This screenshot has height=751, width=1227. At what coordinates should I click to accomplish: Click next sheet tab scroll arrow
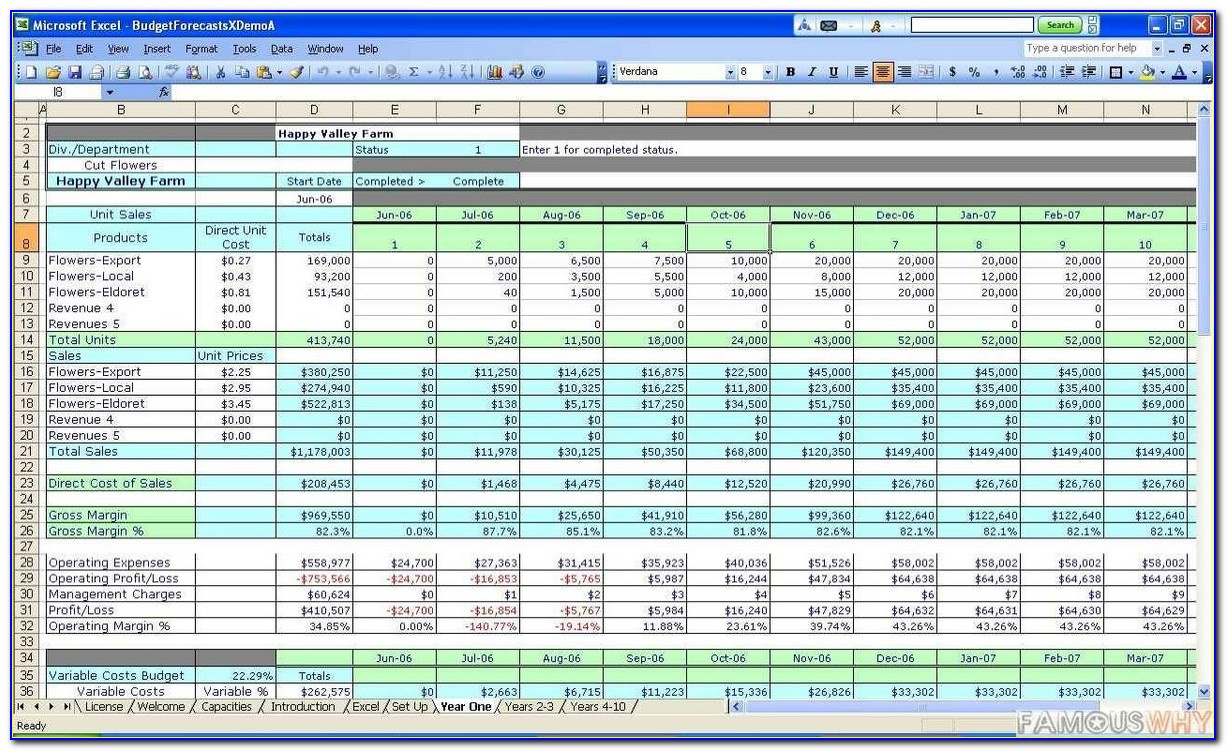click(53, 707)
